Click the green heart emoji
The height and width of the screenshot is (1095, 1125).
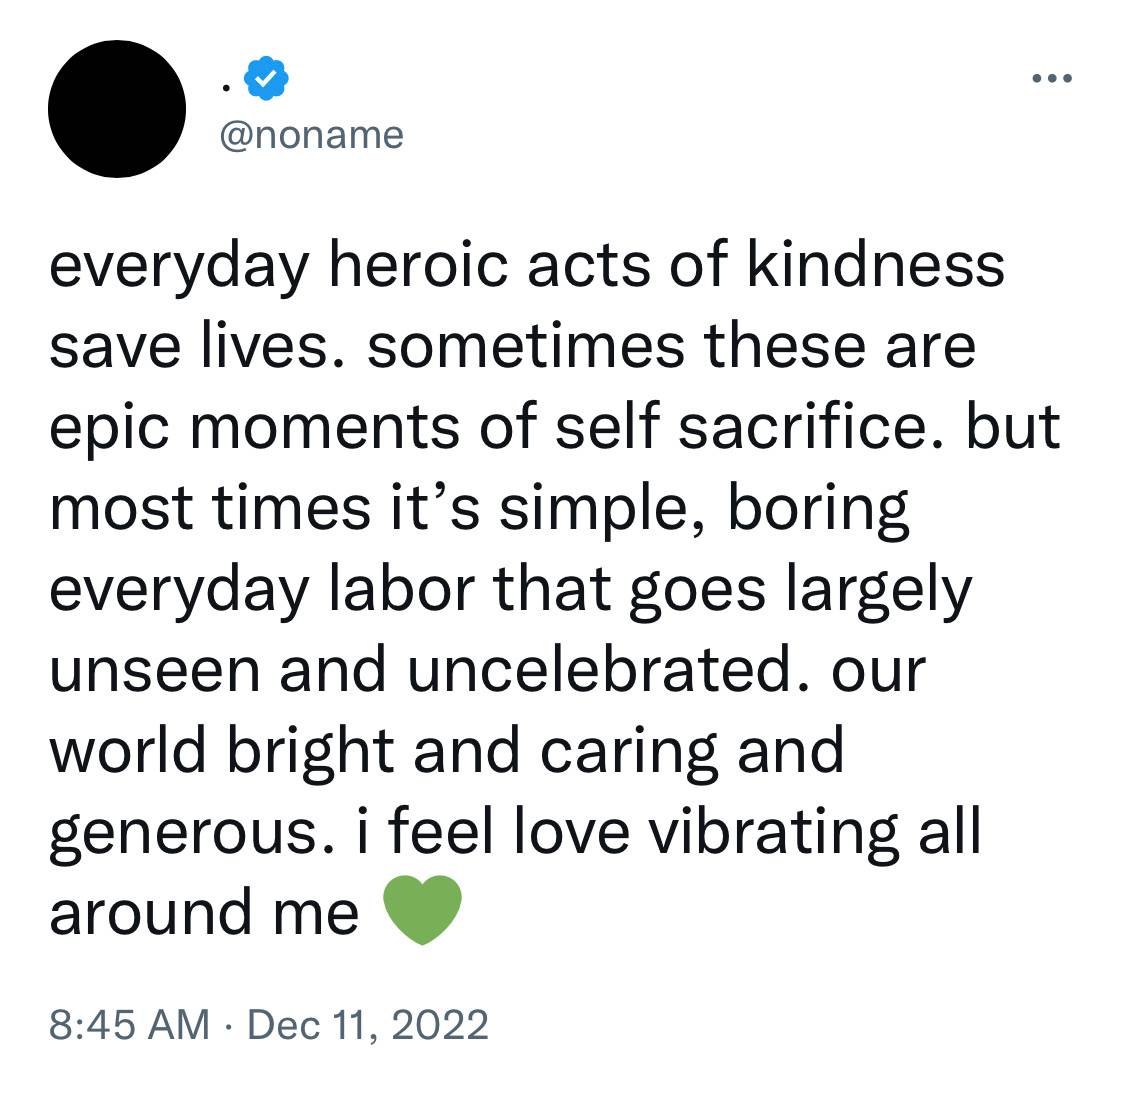[x=422, y=909]
